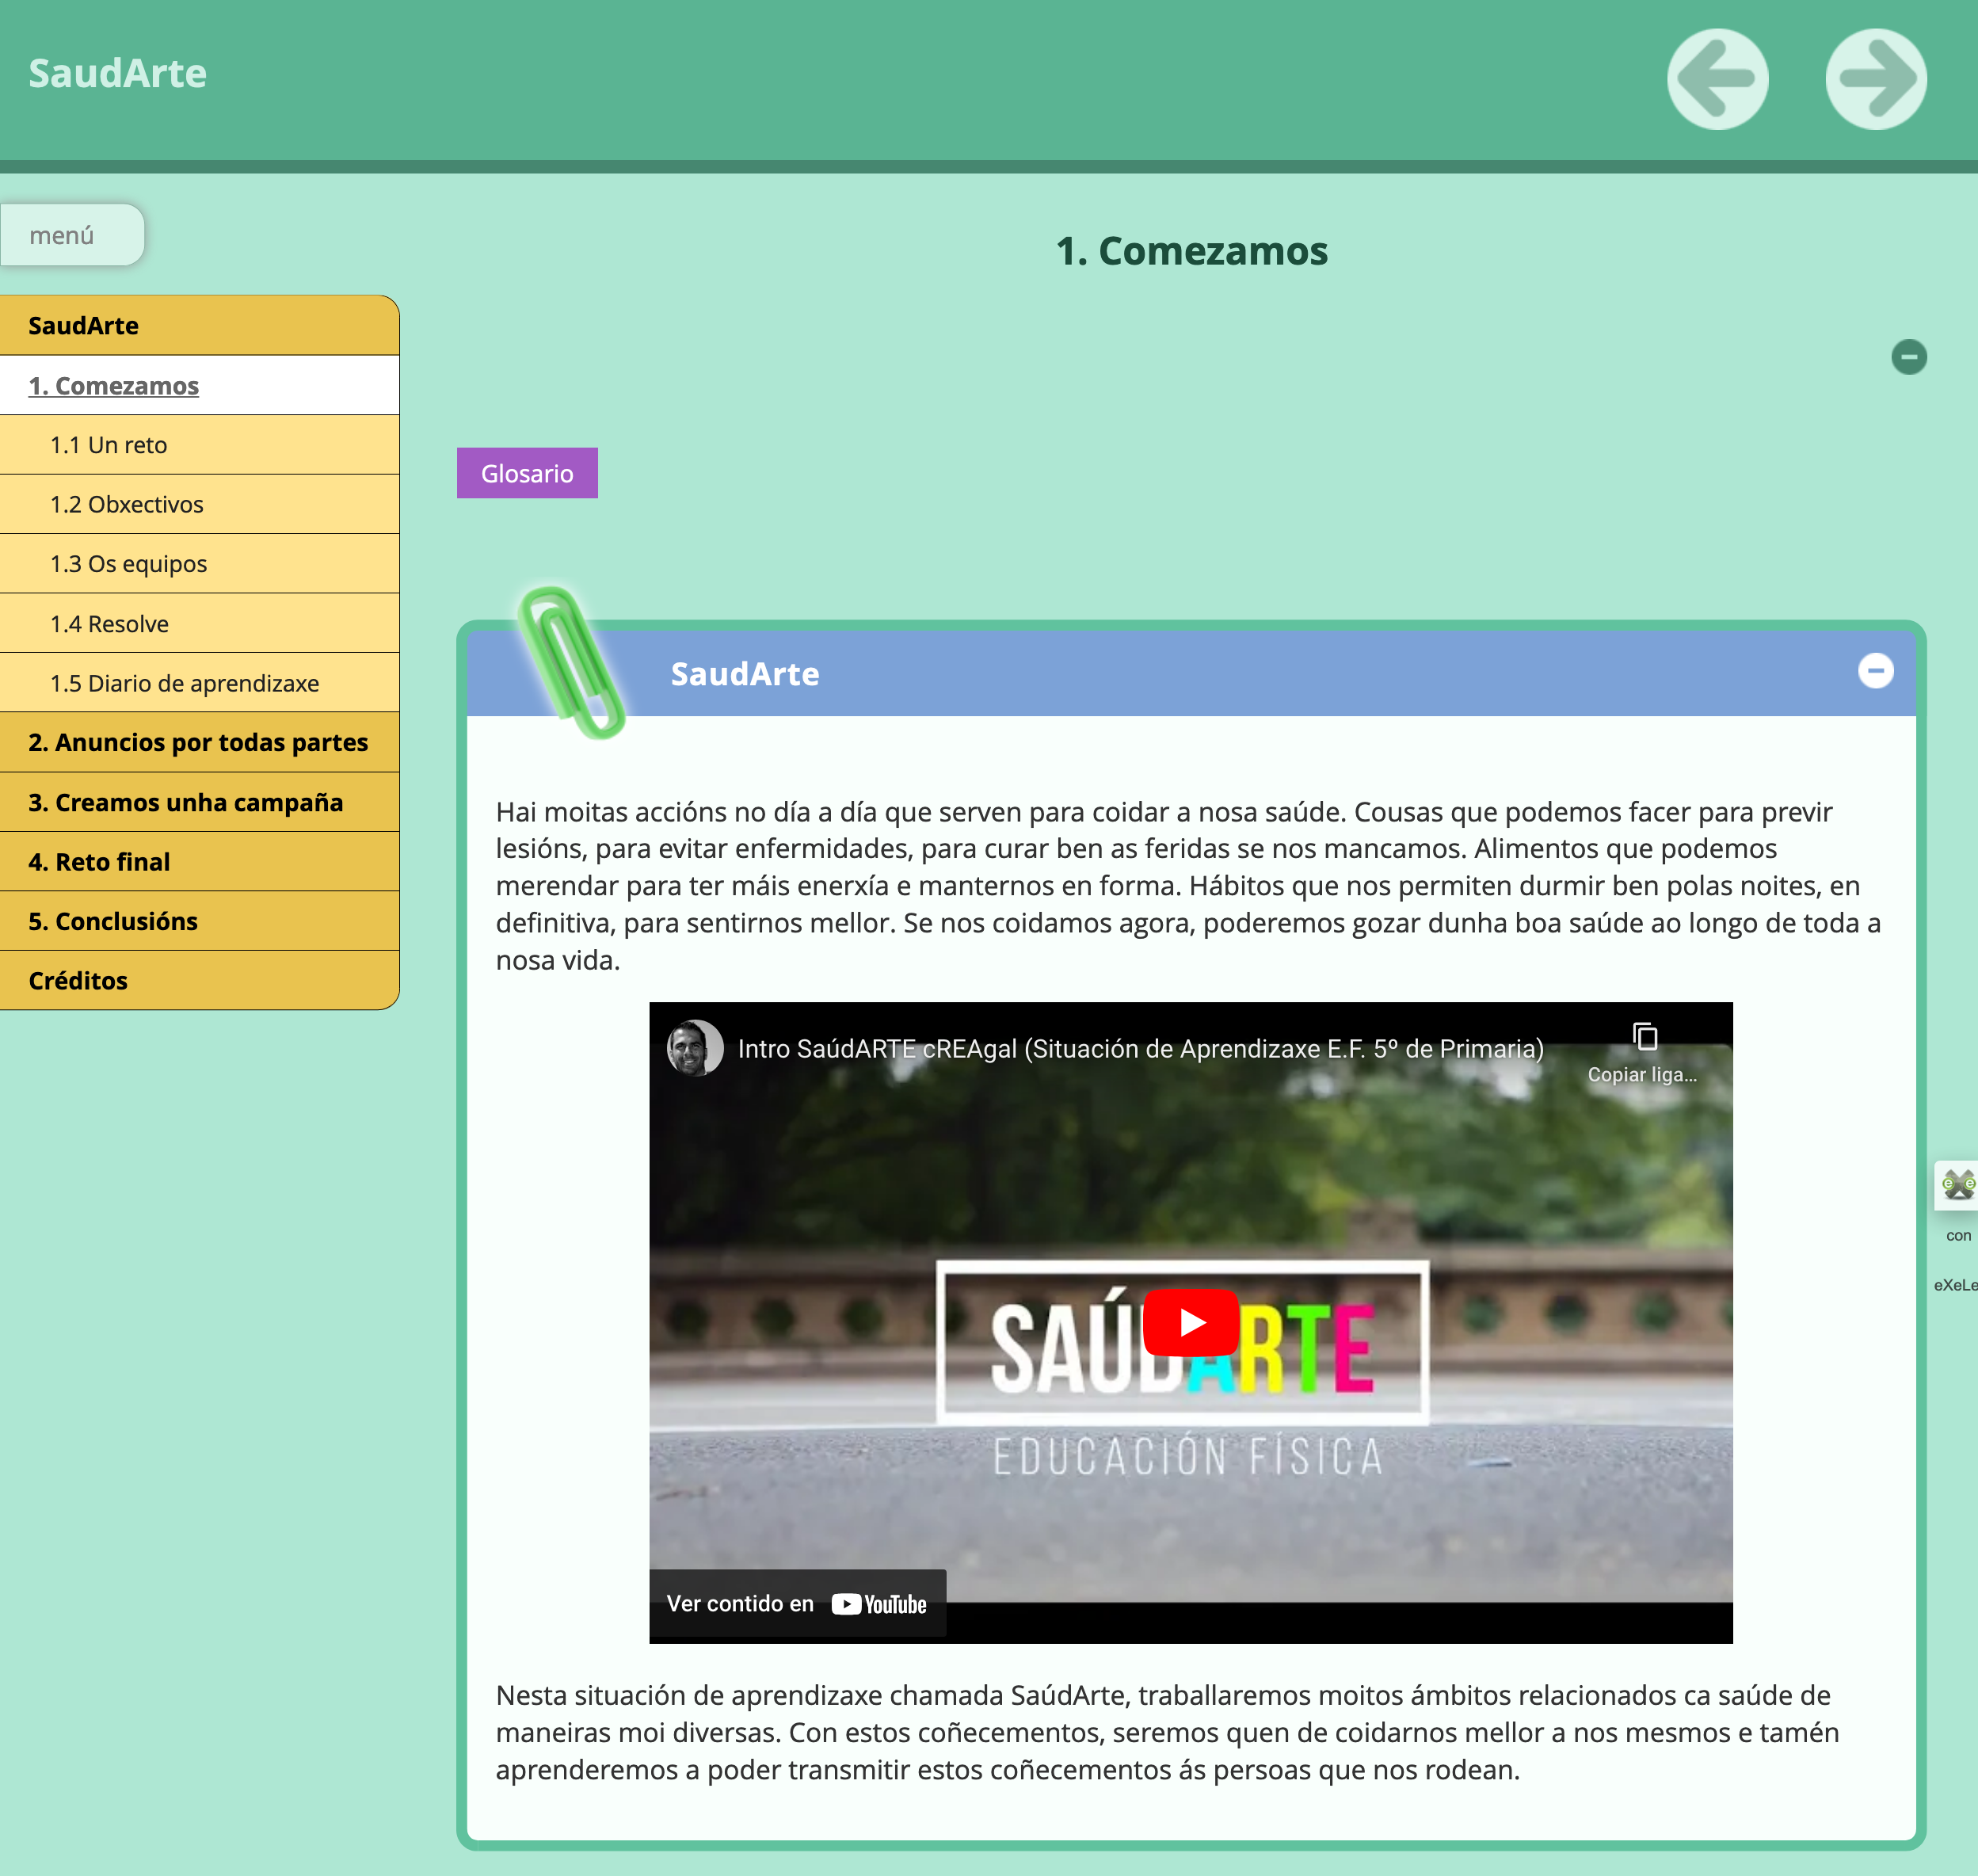
Task: Open the Créditos page
Action: click(78, 980)
